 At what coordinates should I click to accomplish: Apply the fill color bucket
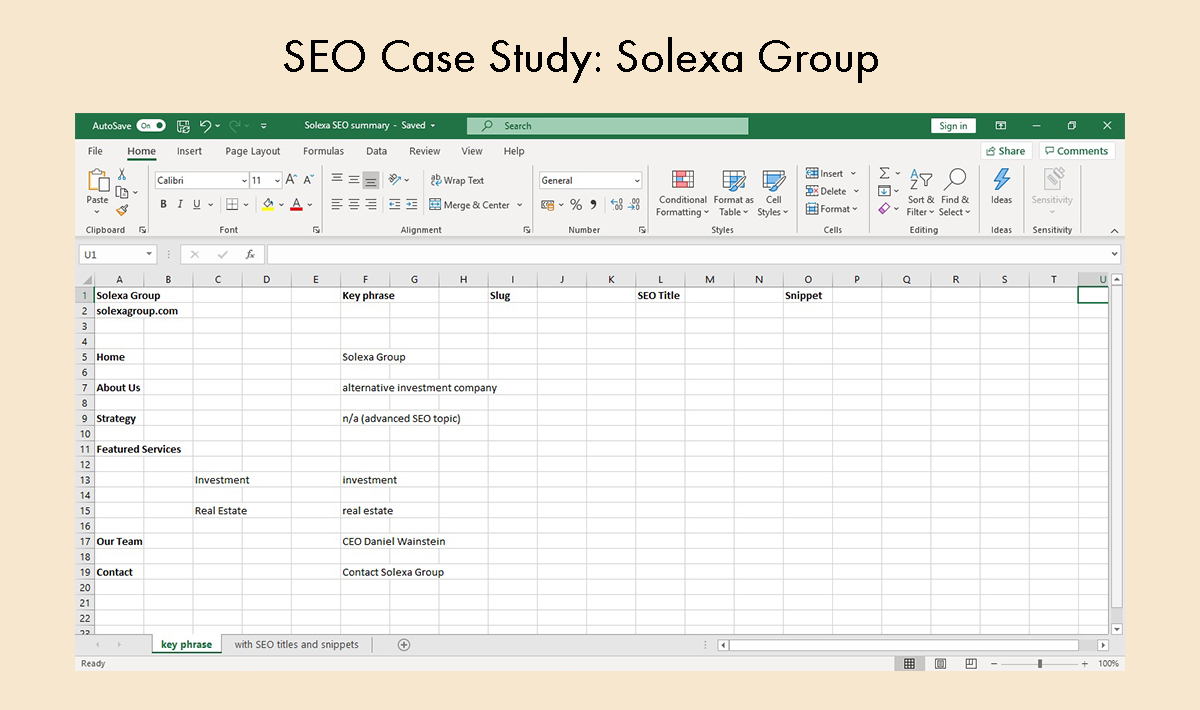click(267, 205)
